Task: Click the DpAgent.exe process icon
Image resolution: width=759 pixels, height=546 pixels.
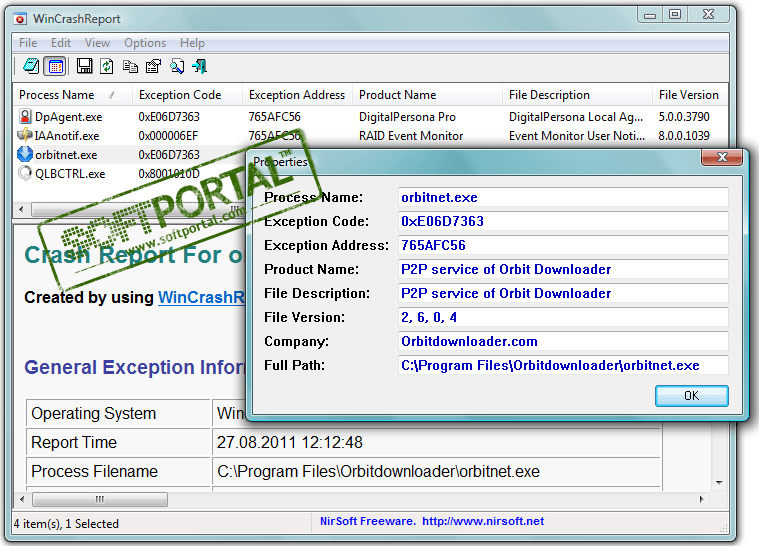Action: click(x=25, y=116)
